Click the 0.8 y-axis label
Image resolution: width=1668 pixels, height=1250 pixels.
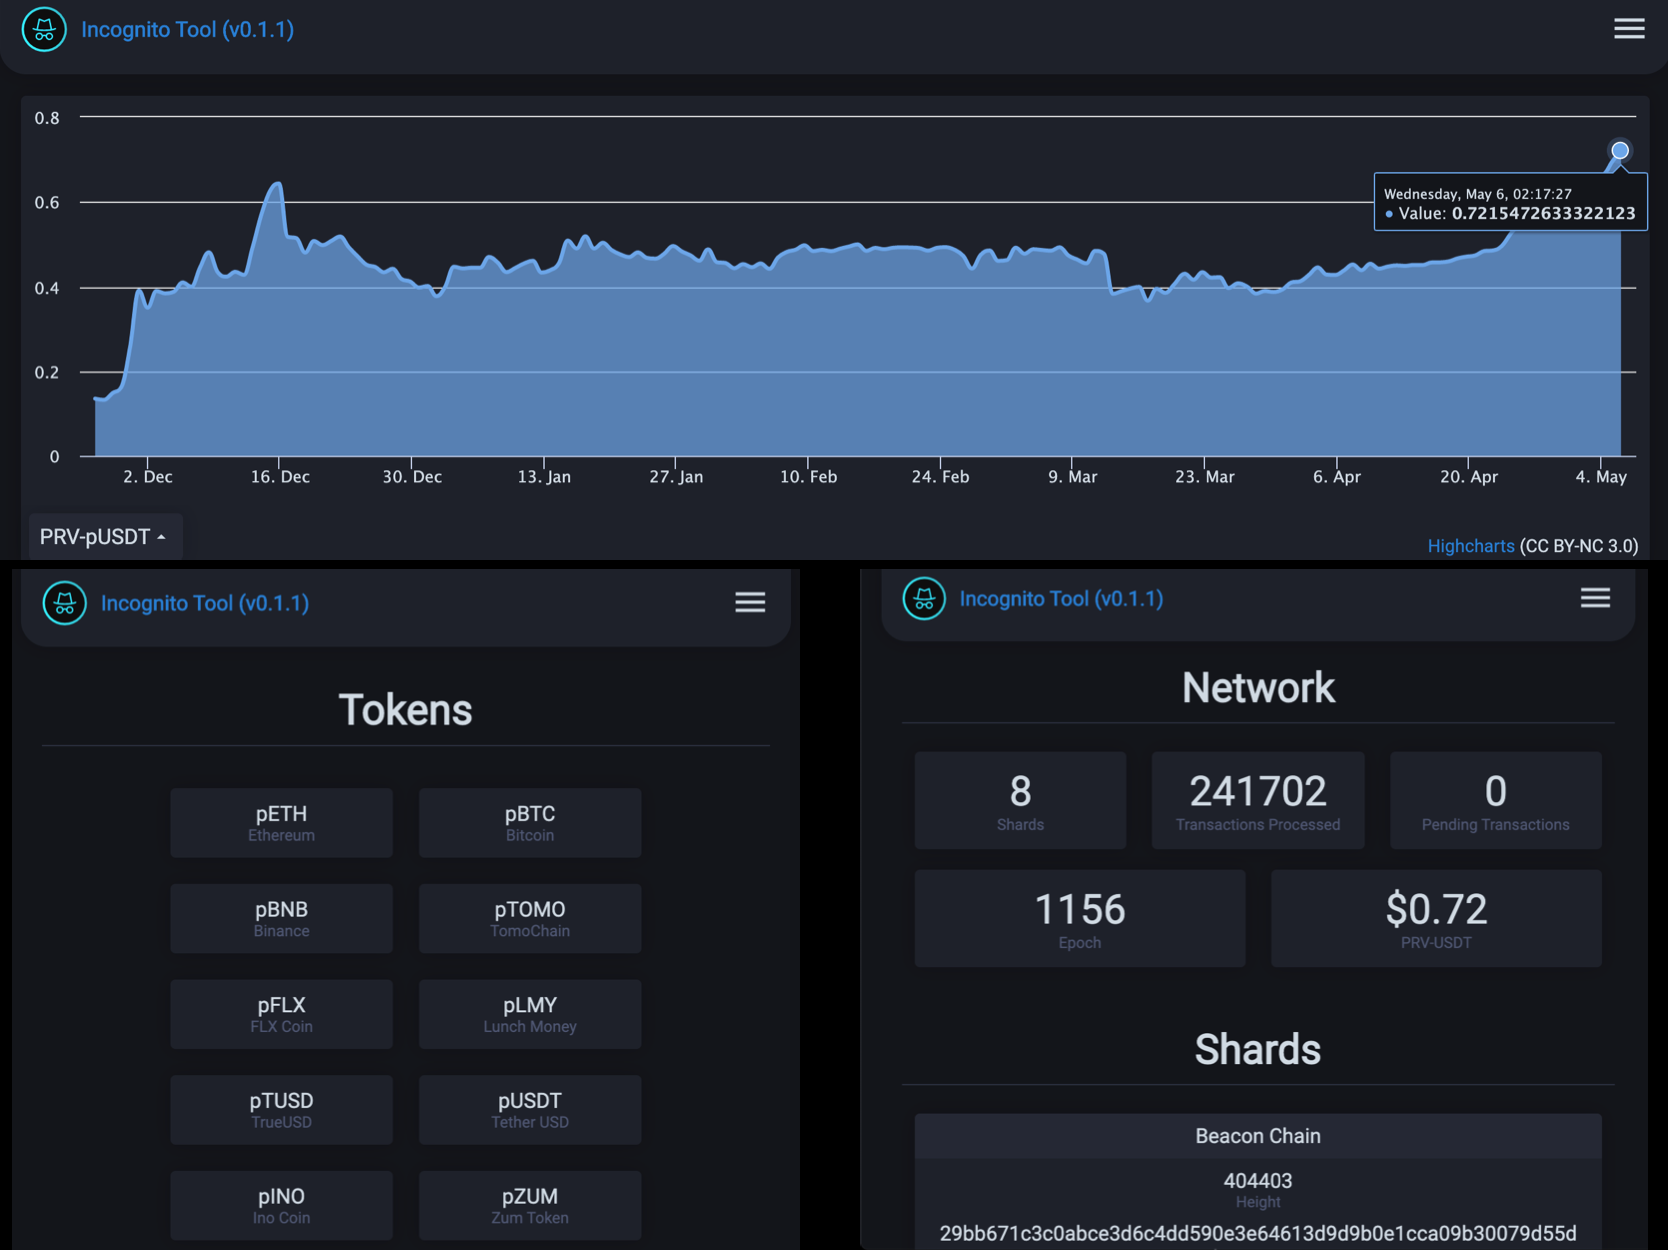click(47, 118)
